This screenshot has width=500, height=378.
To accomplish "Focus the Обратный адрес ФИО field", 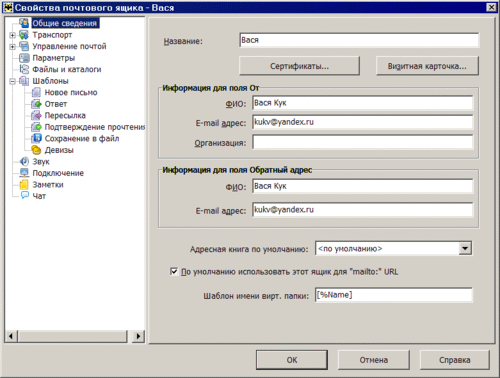I will pos(362,186).
